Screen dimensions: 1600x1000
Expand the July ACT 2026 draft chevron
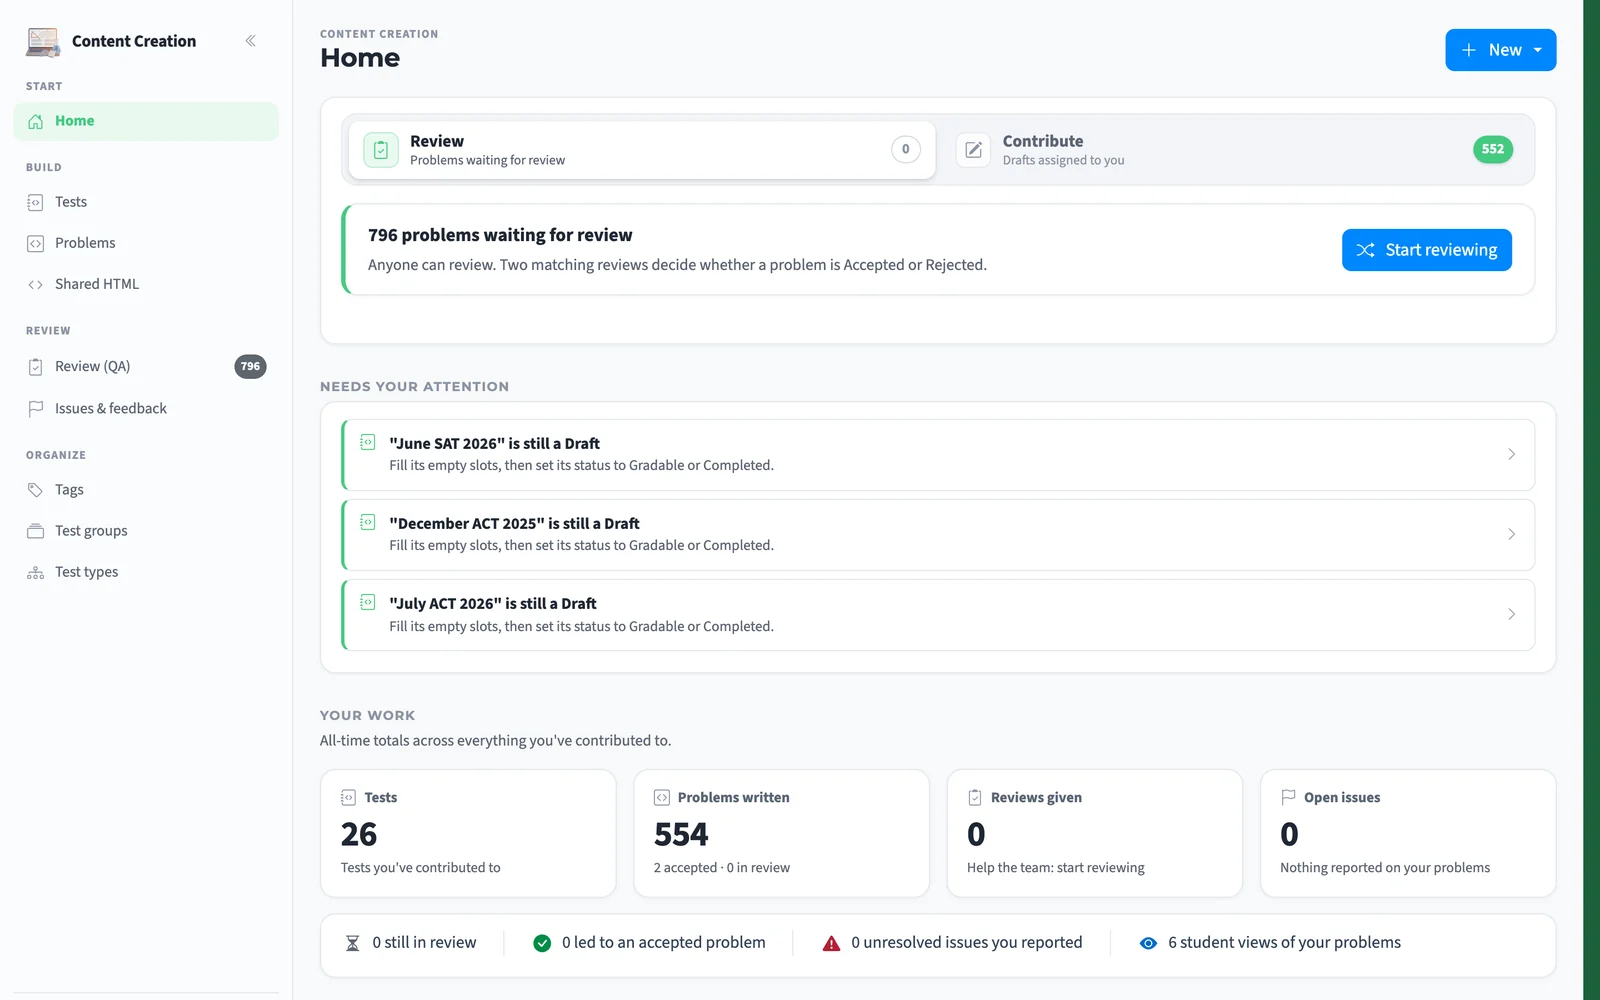click(x=1511, y=614)
